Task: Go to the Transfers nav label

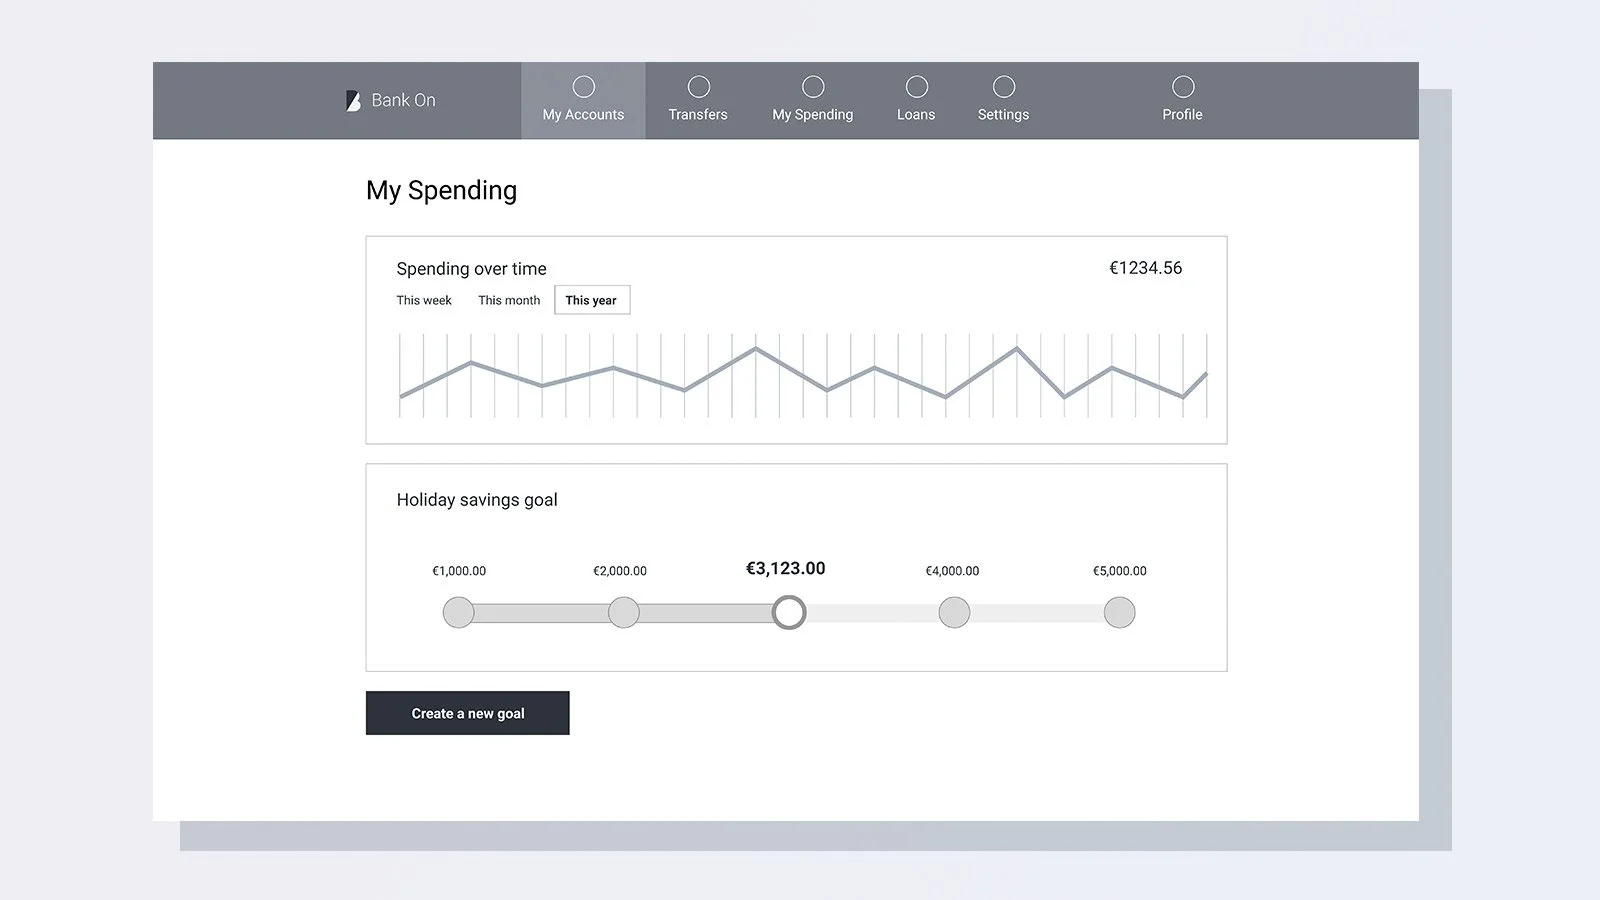Action: point(698,115)
